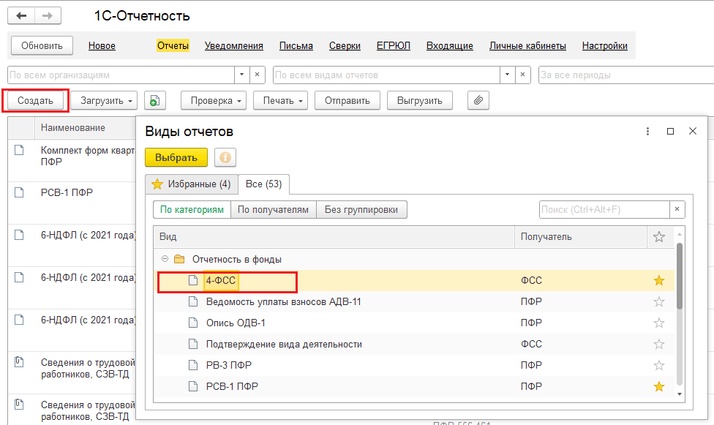Toggle the favorite star for Опись ОДВ-1
Screen dimensions: 714x425
pyautogui.click(x=658, y=323)
